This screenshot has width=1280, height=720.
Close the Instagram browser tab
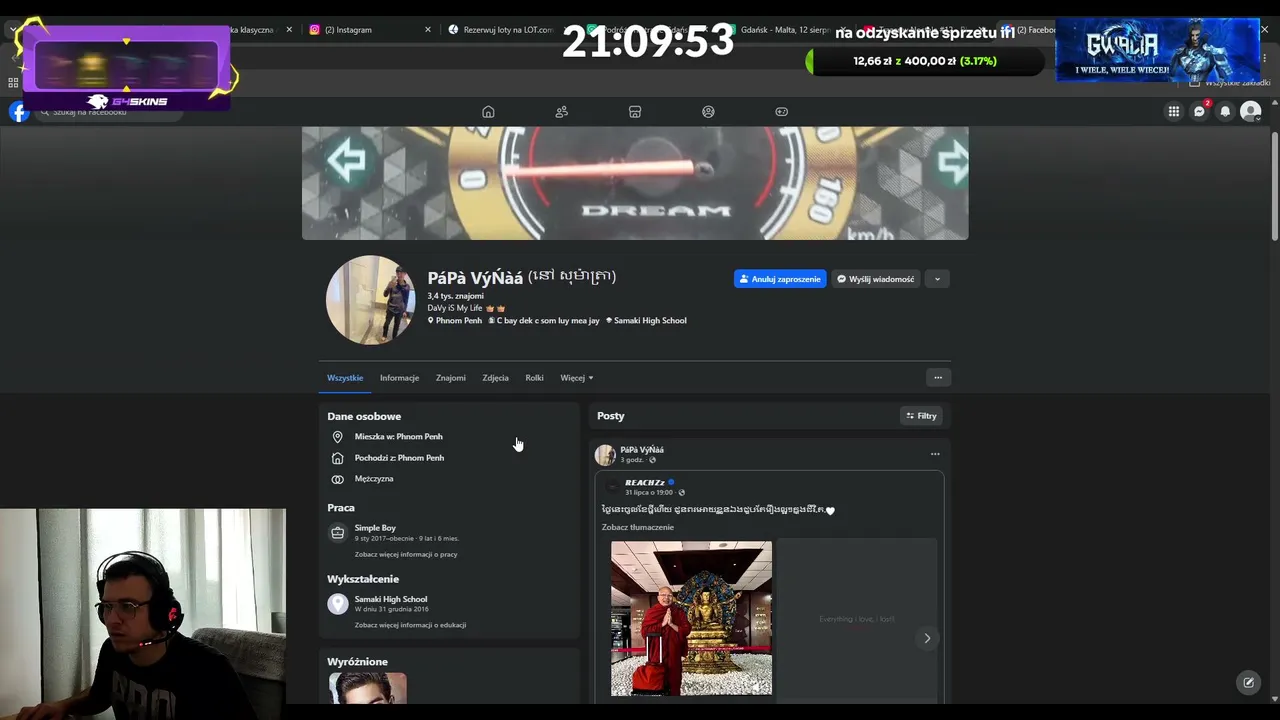pyautogui.click(x=428, y=30)
